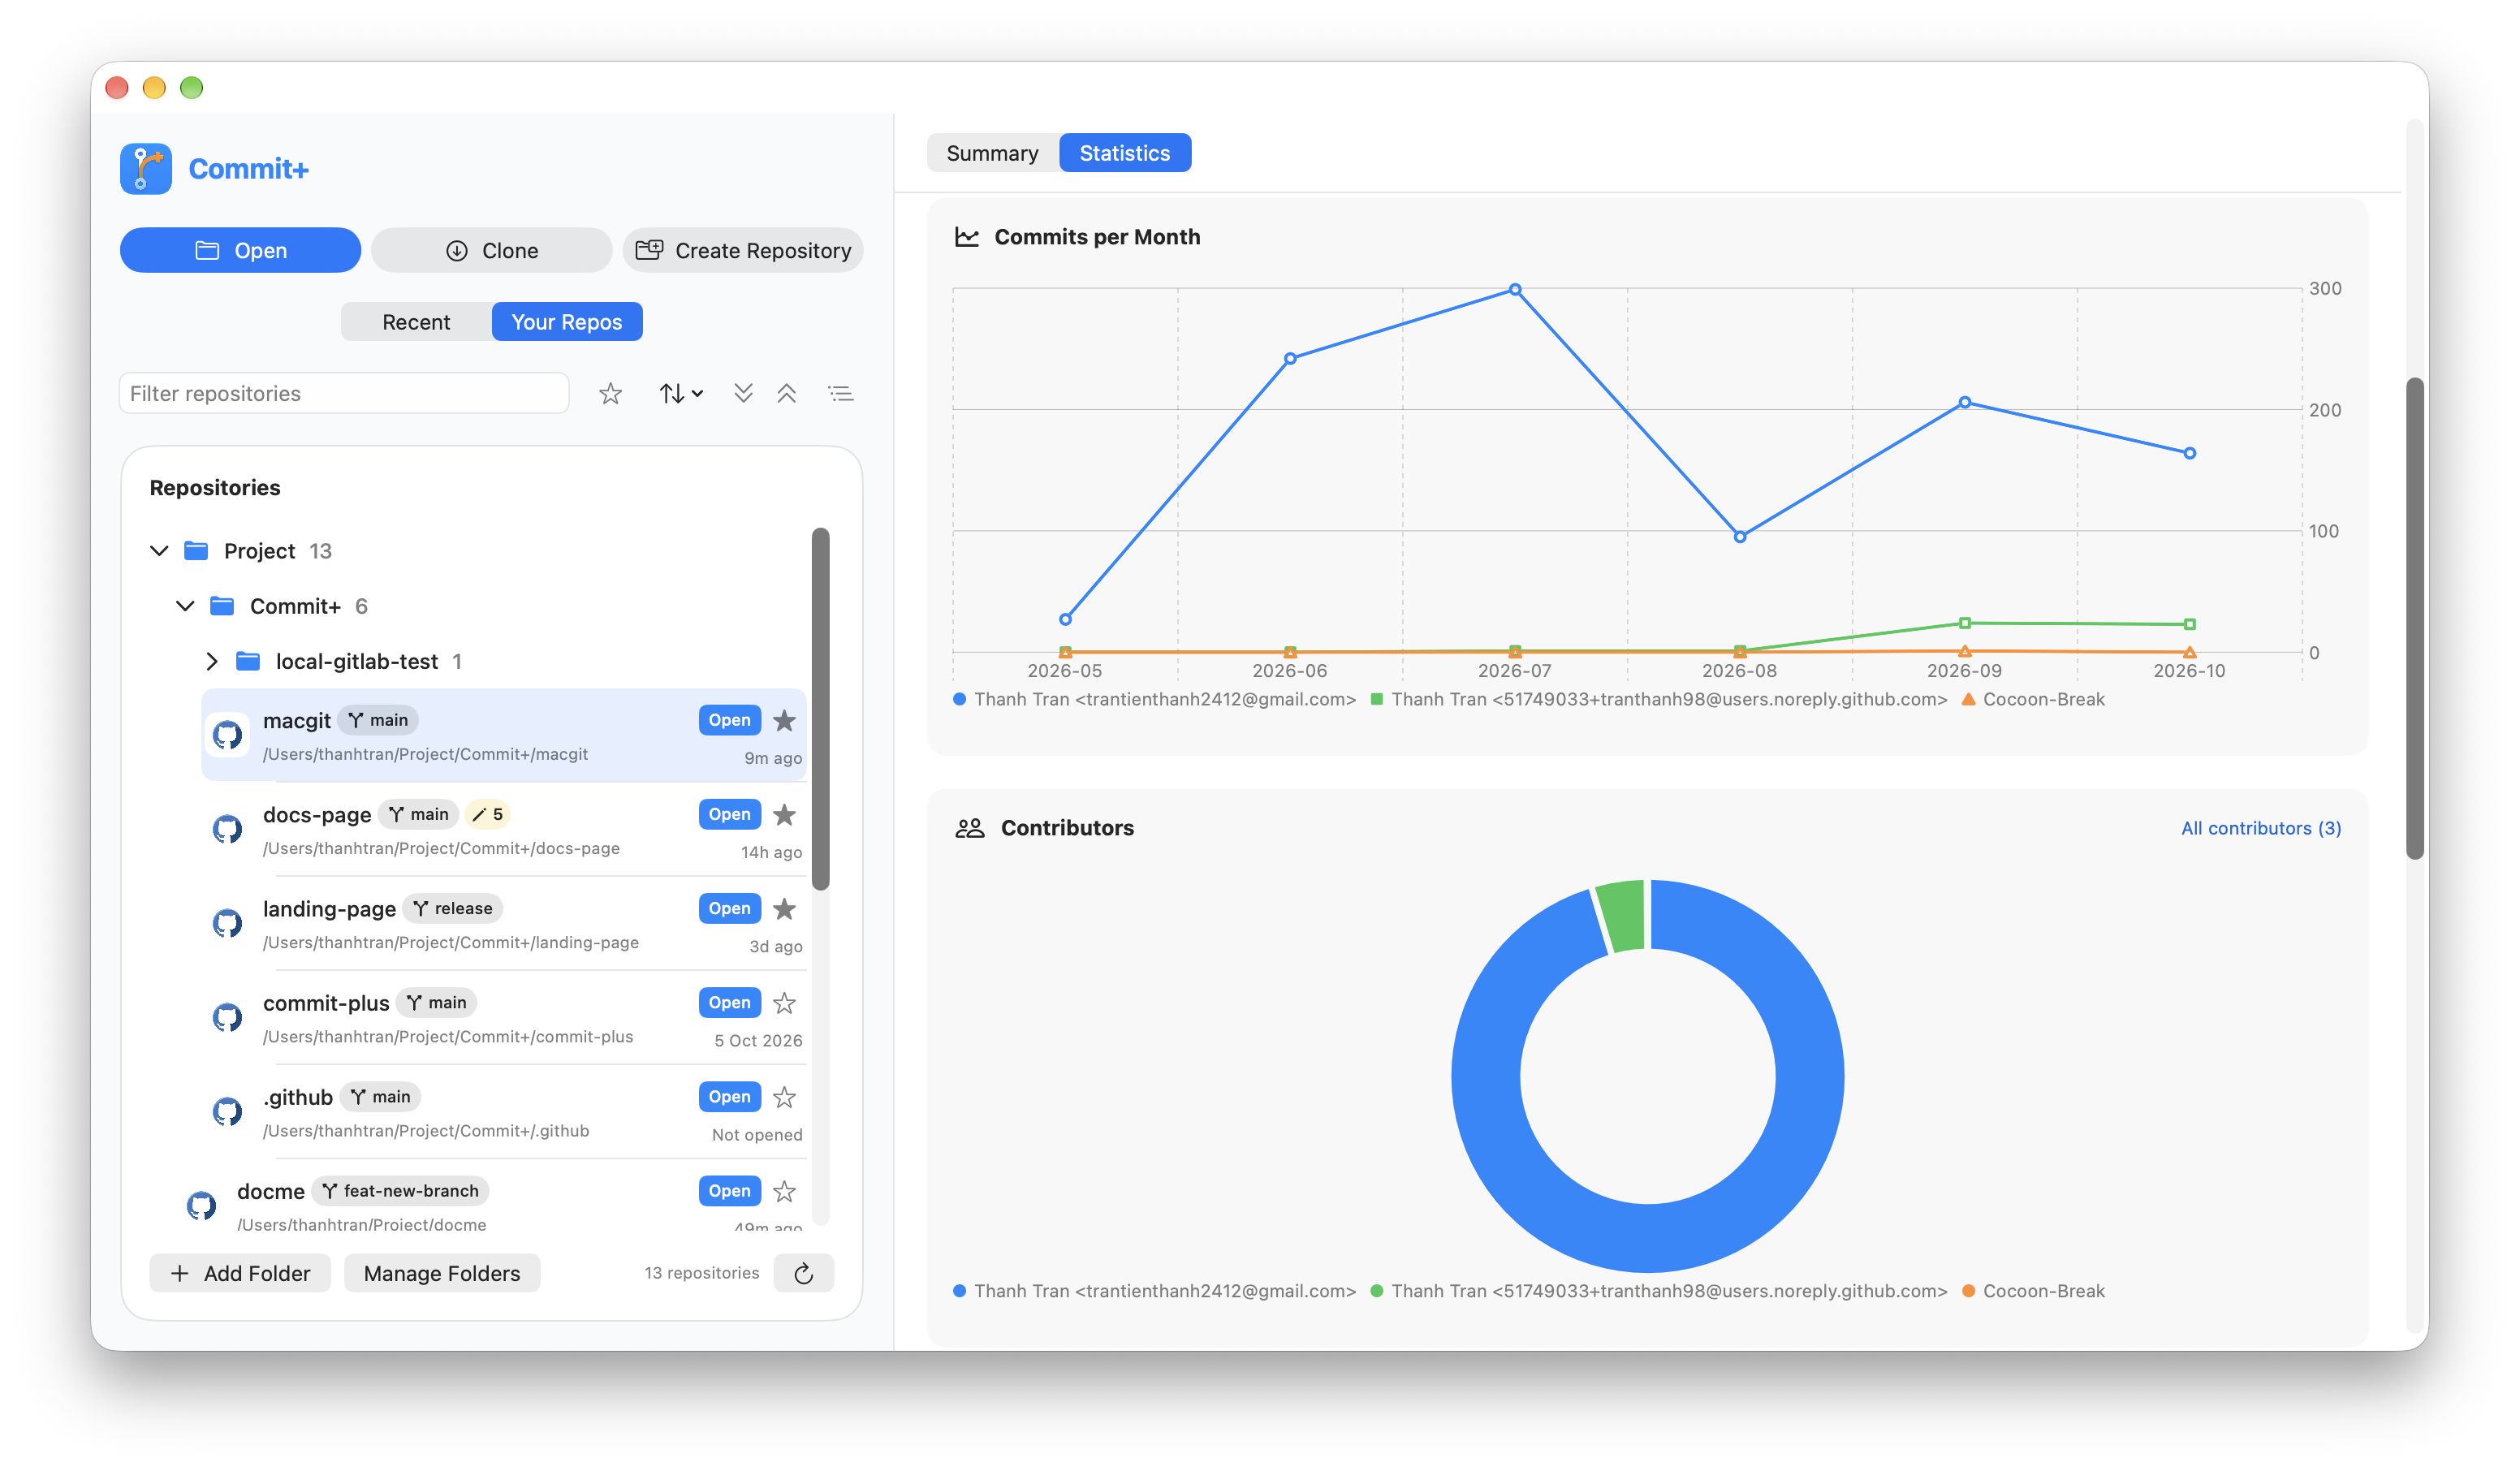
Task: Refresh the repositories list
Action: [804, 1273]
